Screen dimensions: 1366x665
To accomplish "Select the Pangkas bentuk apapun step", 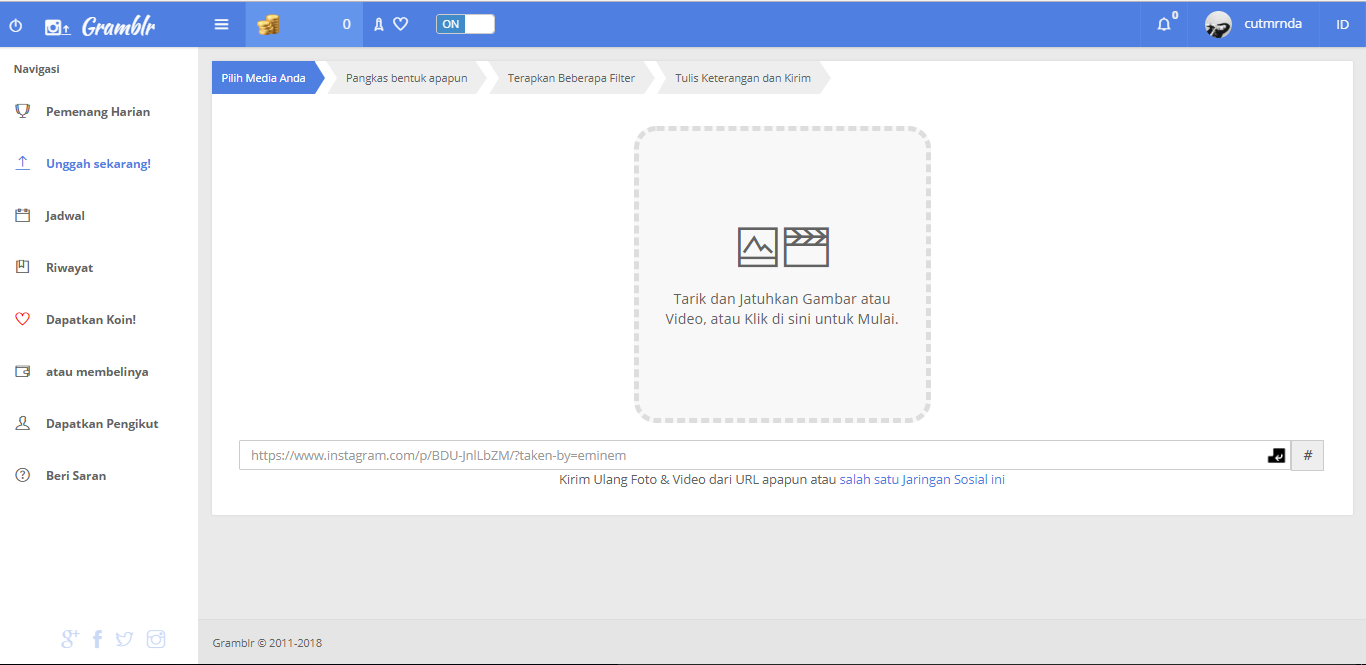I will pos(406,78).
